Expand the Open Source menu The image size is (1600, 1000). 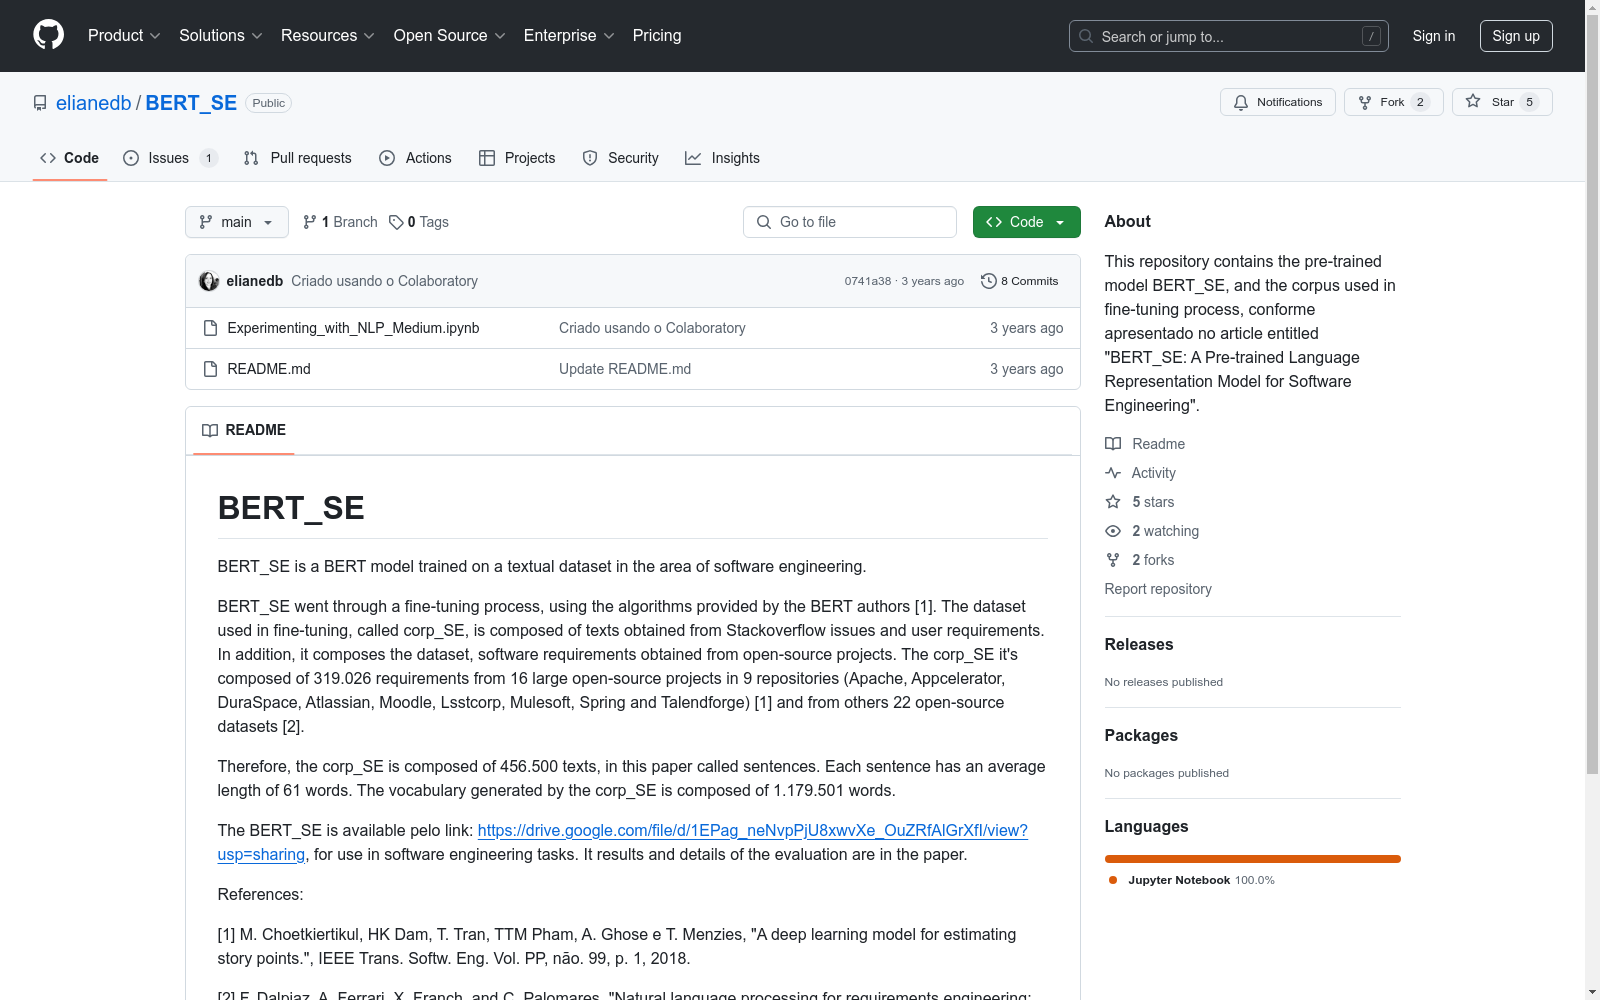tap(449, 35)
